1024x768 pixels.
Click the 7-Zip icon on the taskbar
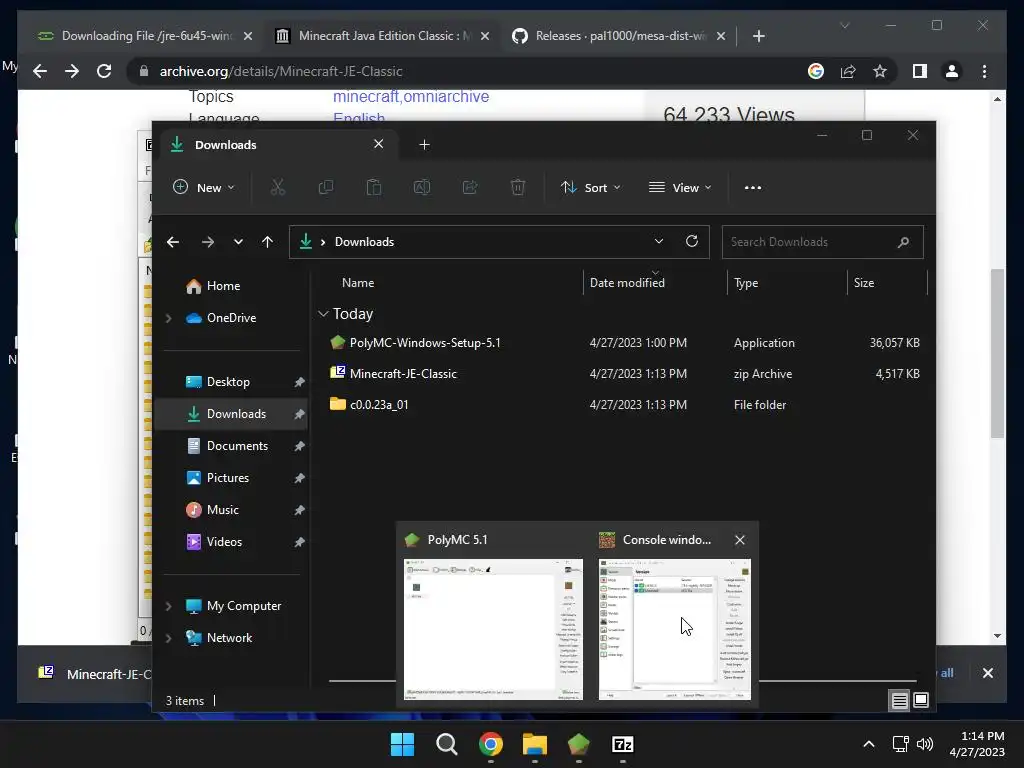(622, 744)
